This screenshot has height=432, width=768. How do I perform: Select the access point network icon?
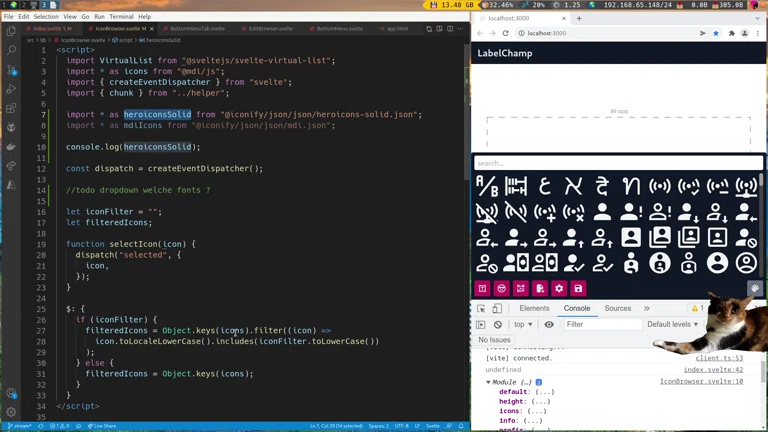coord(746,187)
